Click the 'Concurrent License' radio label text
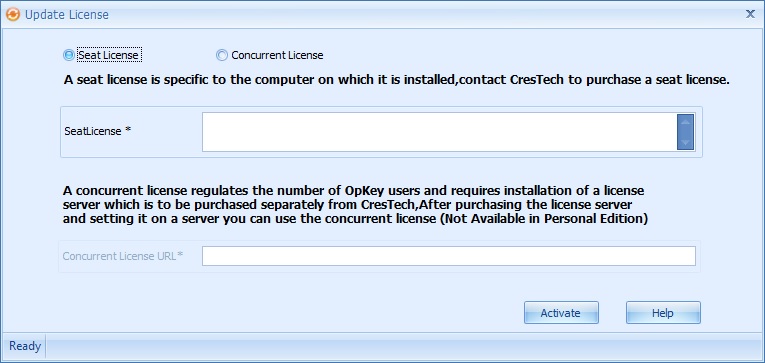Viewport: 765px width, 363px height. [277, 55]
